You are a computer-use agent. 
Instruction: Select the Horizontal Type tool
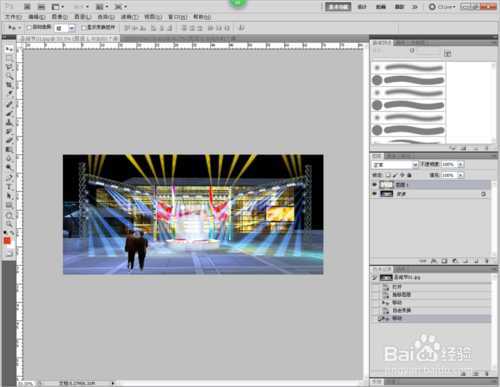point(9,187)
